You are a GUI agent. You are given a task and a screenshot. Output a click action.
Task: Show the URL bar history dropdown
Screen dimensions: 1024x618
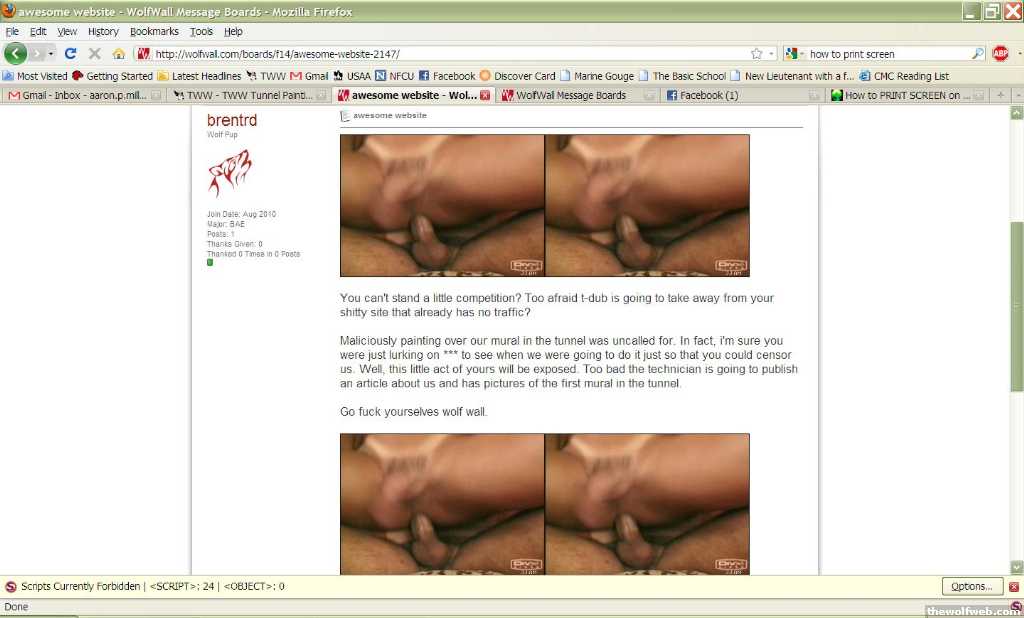click(771, 54)
